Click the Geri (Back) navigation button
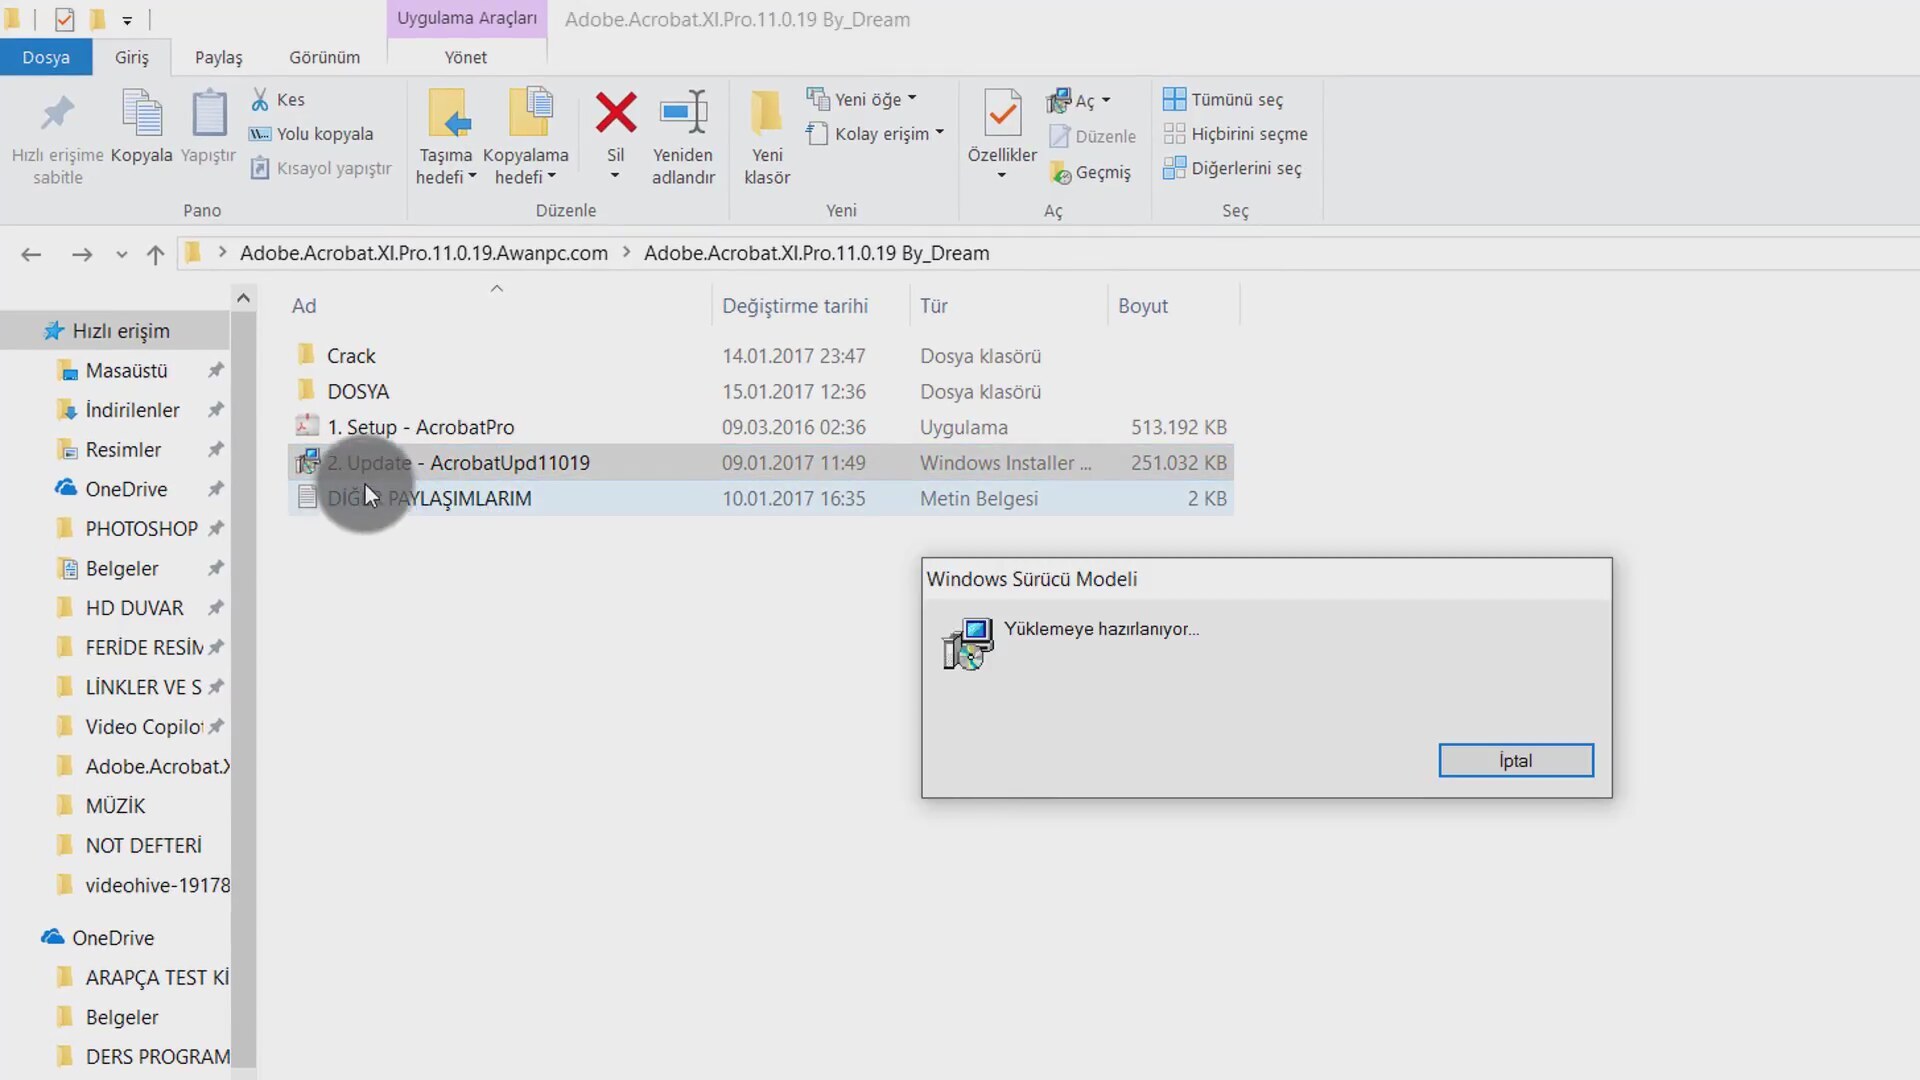The image size is (1920, 1080). 32,253
